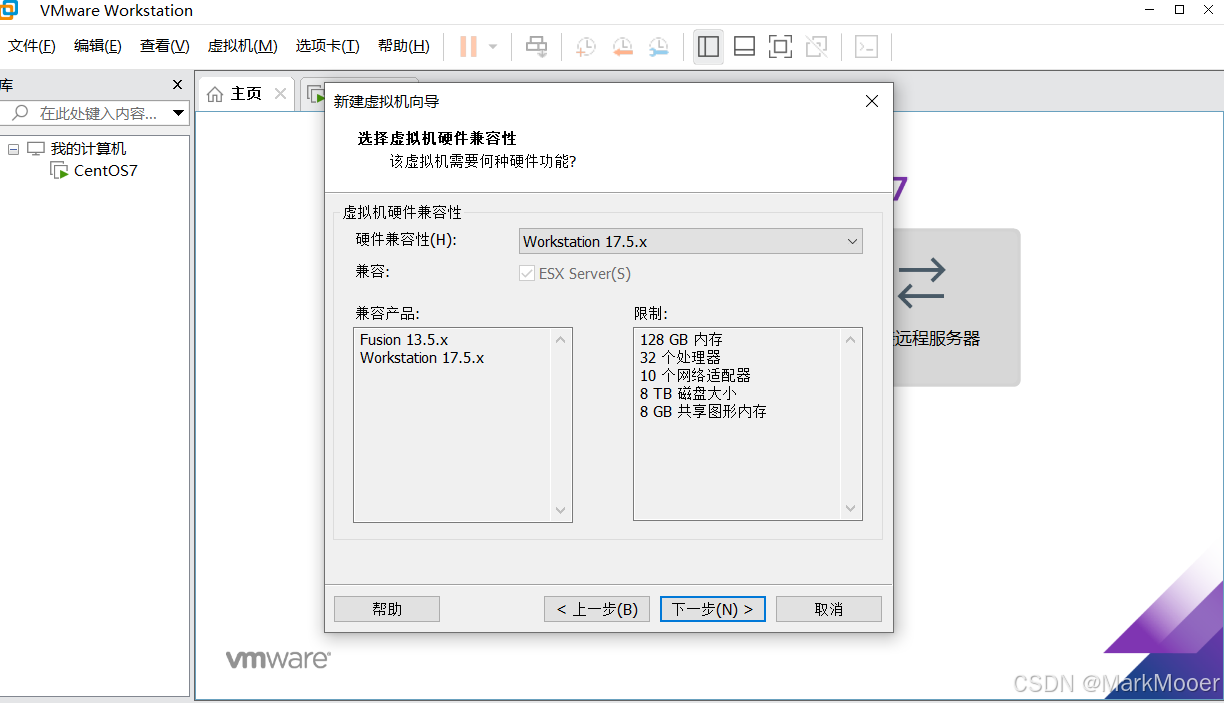The image size is (1224, 703).
Task: Click the 10 个网络适配器 limit entry
Action: pyautogui.click(x=695, y=376)
